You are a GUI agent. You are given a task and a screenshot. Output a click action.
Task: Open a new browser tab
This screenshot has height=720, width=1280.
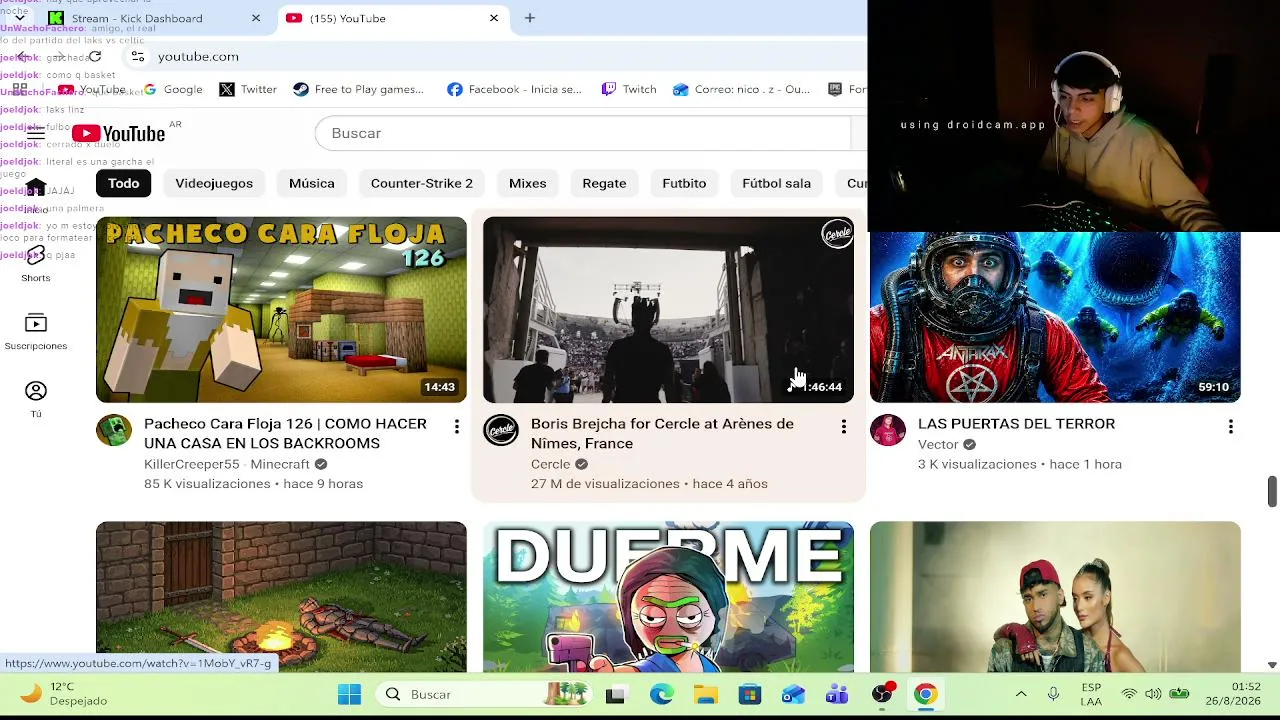point(530,18)
